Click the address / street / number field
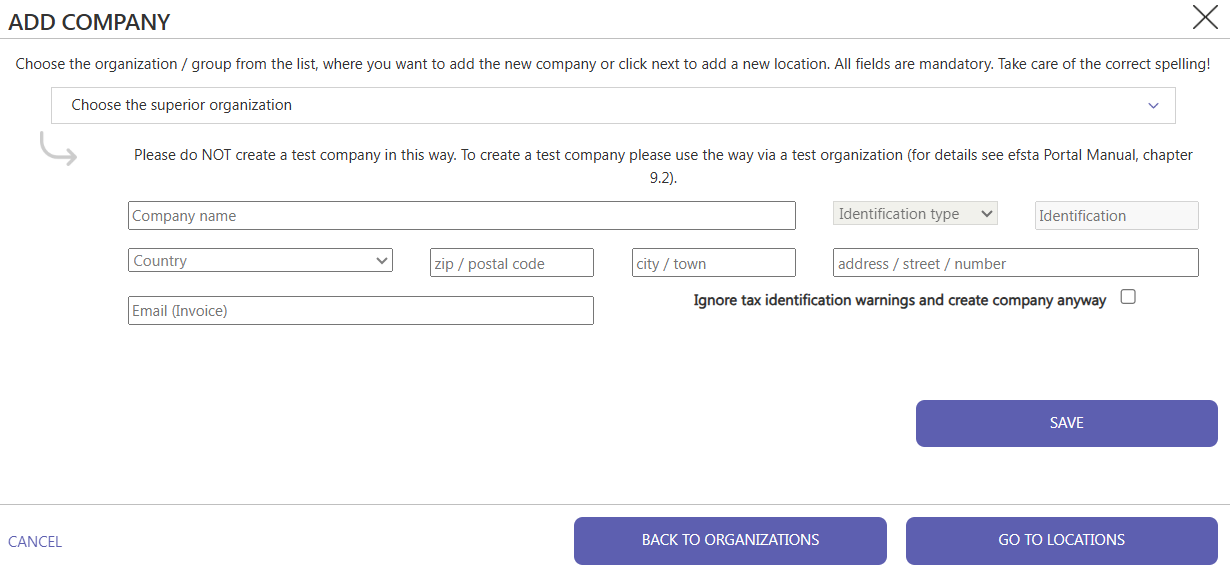The width and height of the screenshot is (1230, 576). click(x=1015, y=263)
